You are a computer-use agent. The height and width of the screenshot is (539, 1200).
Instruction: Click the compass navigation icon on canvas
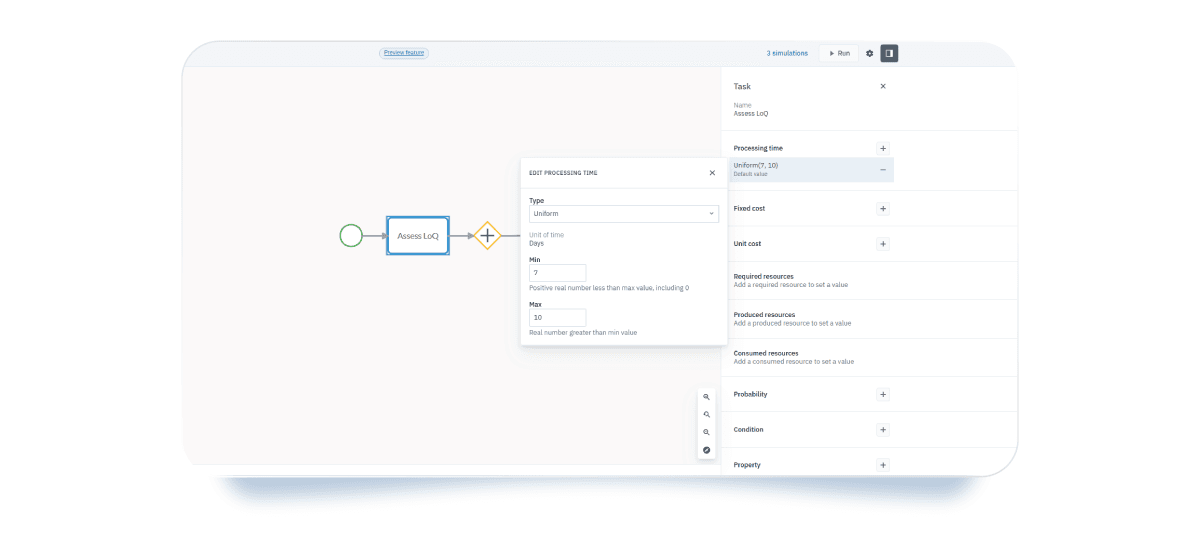[x=707, y=450]
